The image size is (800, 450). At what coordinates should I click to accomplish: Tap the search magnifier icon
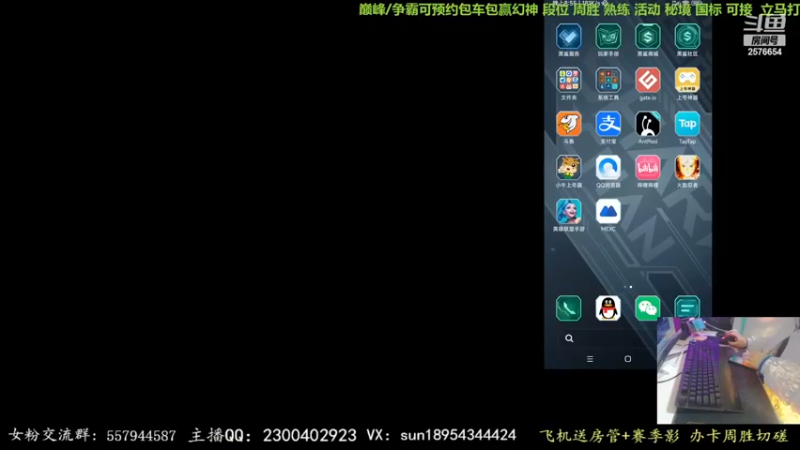pos(569,338)
